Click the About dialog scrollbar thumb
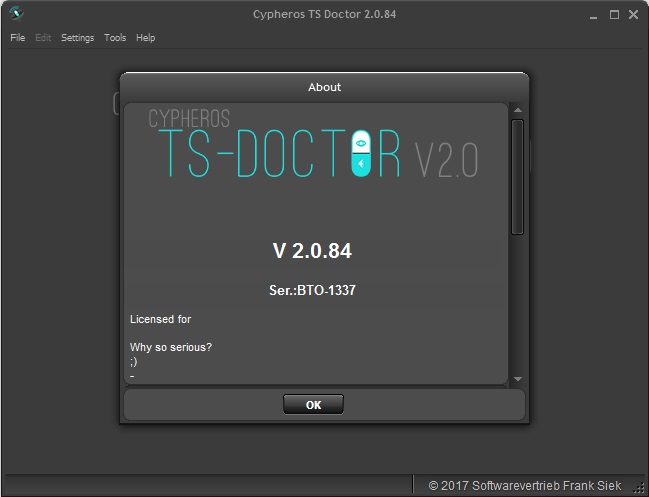 (x=517, y=176)
